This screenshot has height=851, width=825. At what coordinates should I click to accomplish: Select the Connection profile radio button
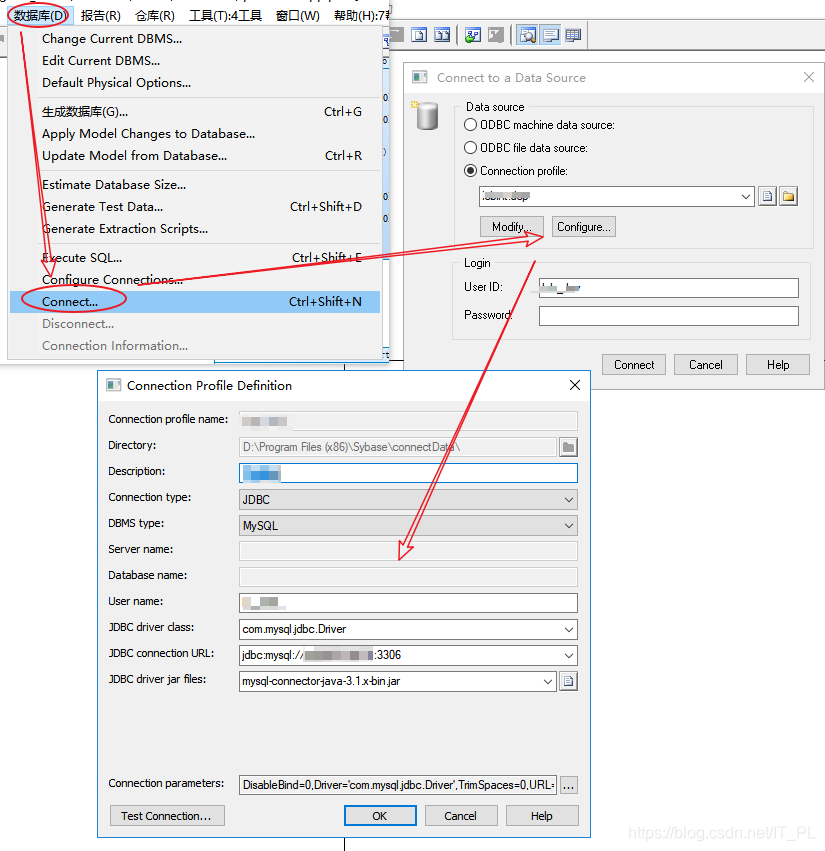471,170
